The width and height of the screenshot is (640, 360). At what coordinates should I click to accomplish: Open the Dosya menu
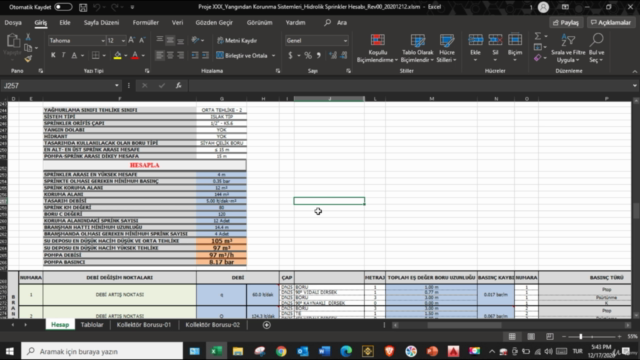(x=13, y=22)
